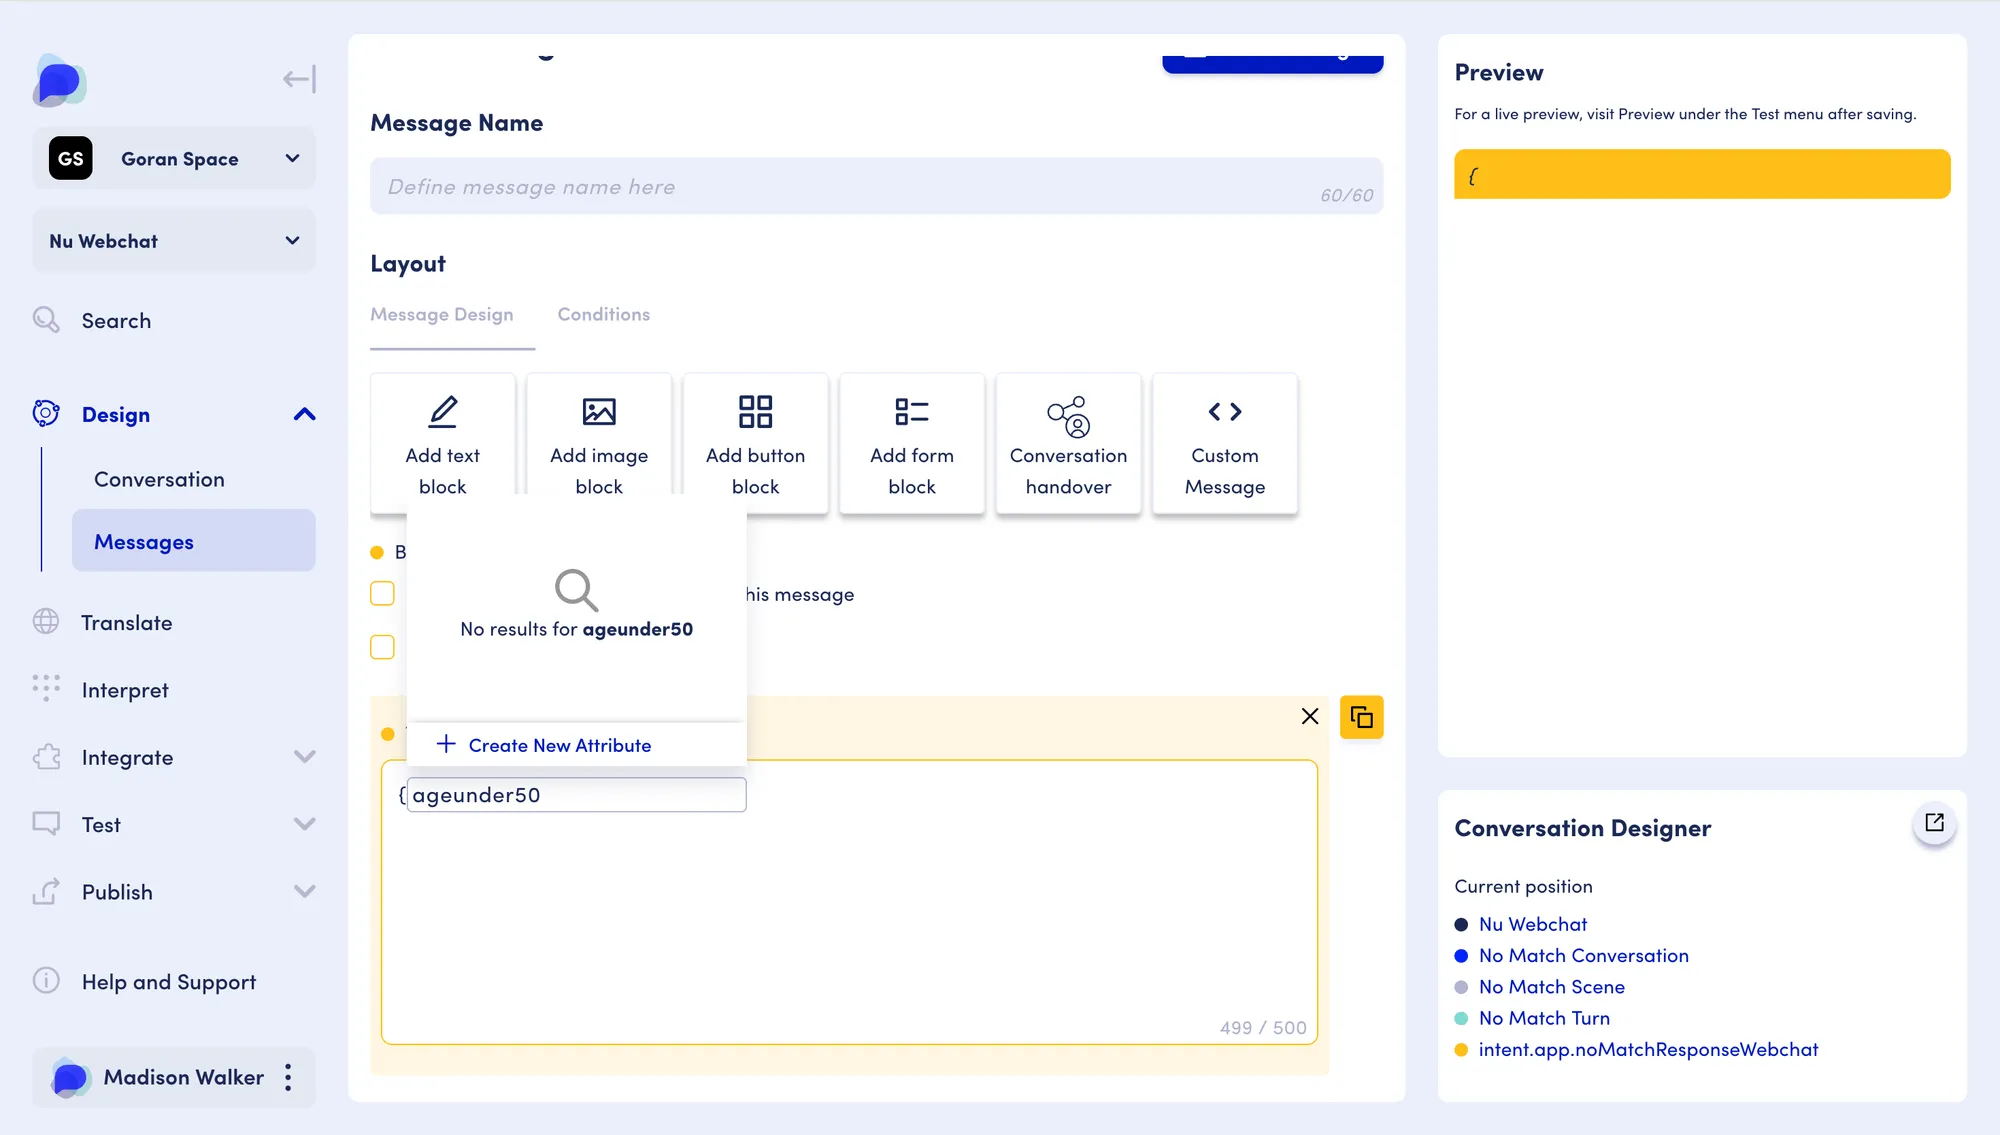Open Madison Walker's options menu

pyautogui.click(x=288, y=1077)
